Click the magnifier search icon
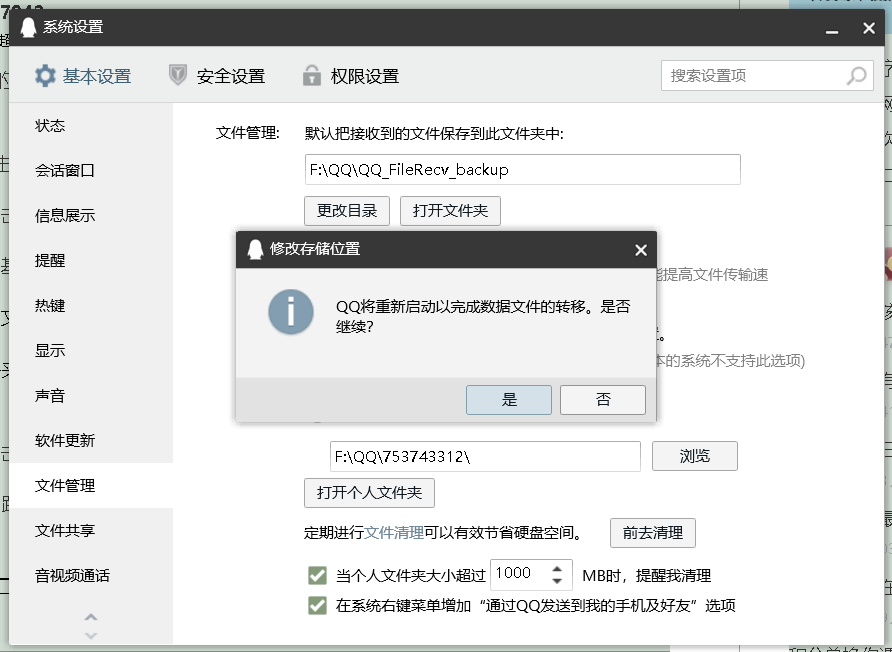Viewport: 892px width, 652px height. click(x=856, y=76)
